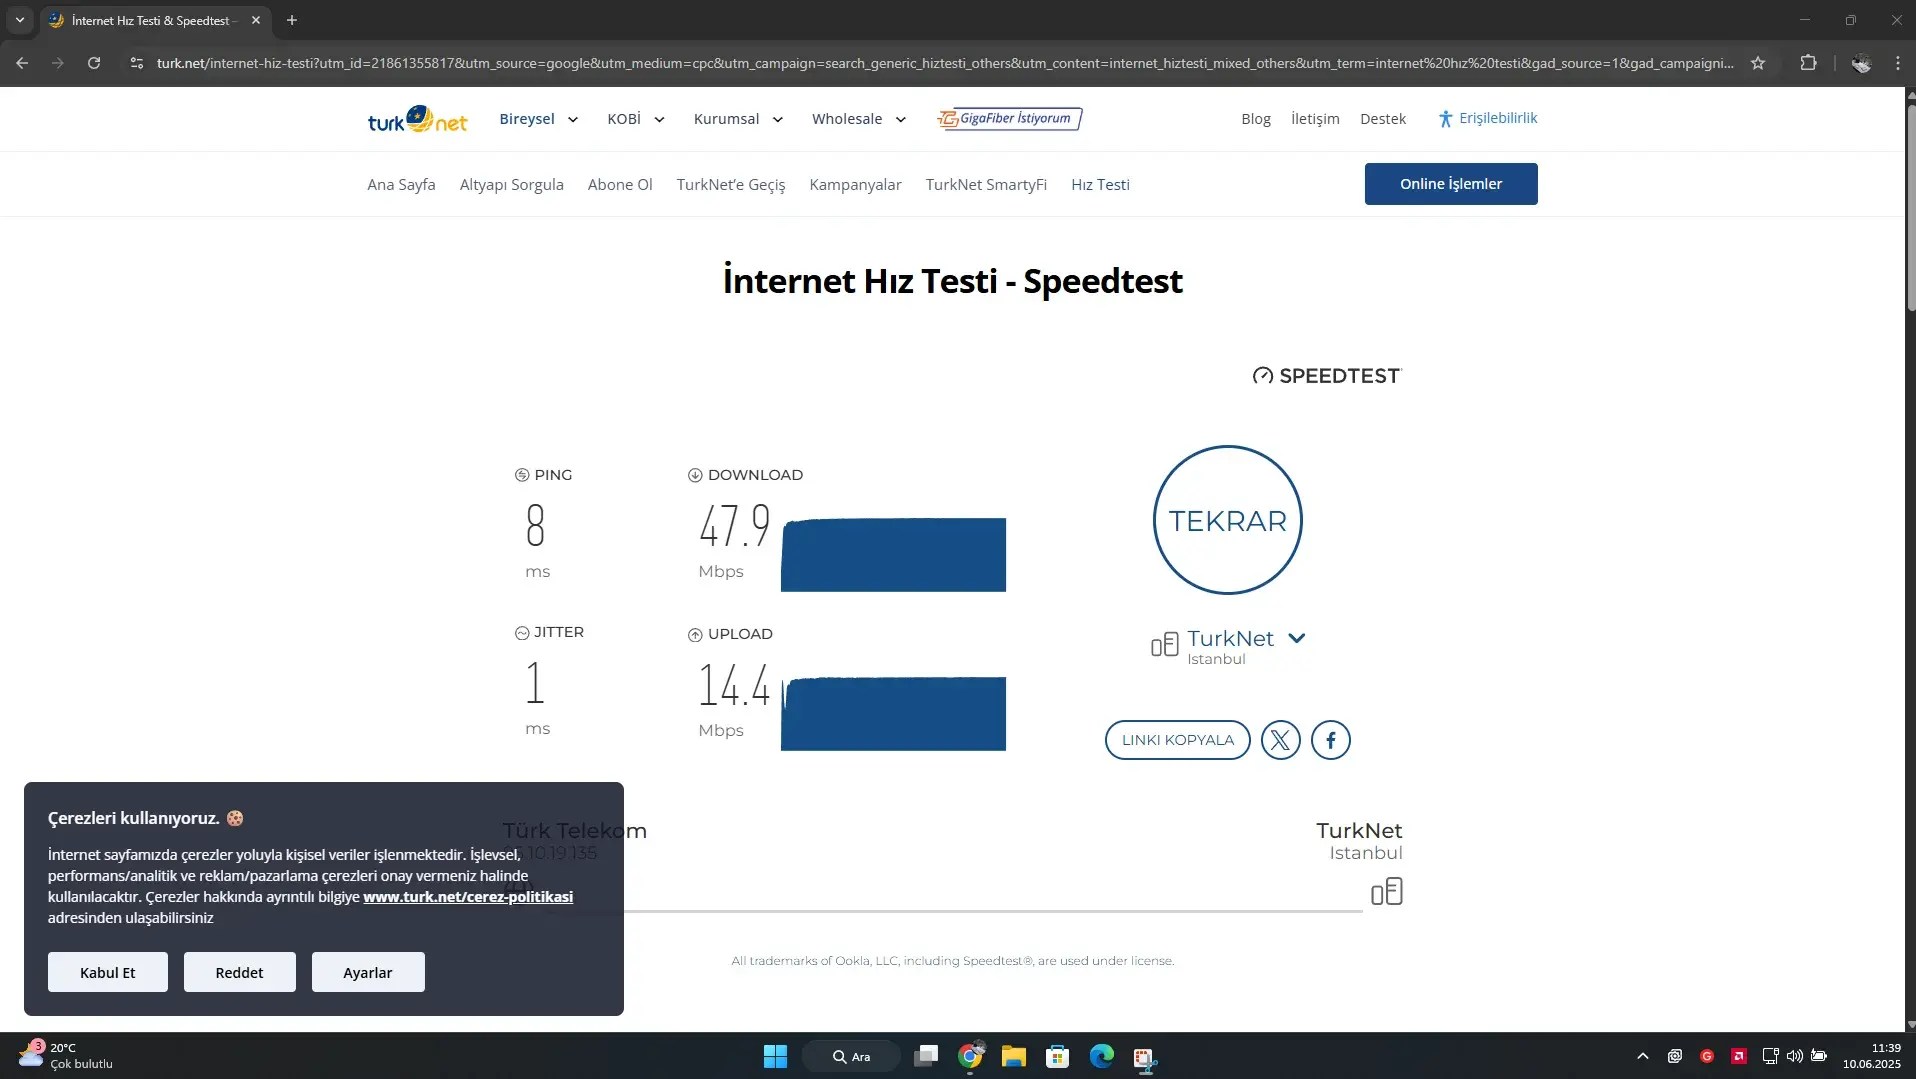Click the download speed graph

pyautogui.click(x=893, y=555)
